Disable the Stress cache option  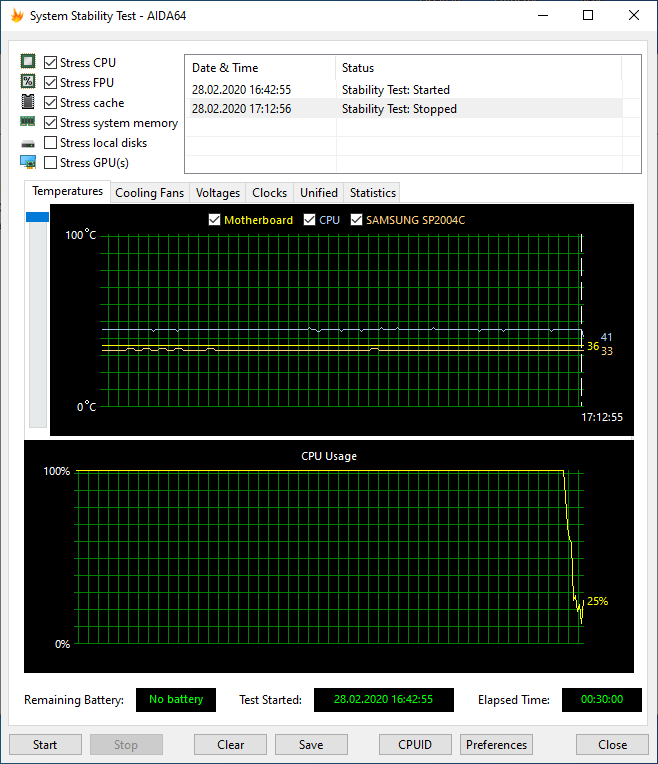(x=50, y=102)
